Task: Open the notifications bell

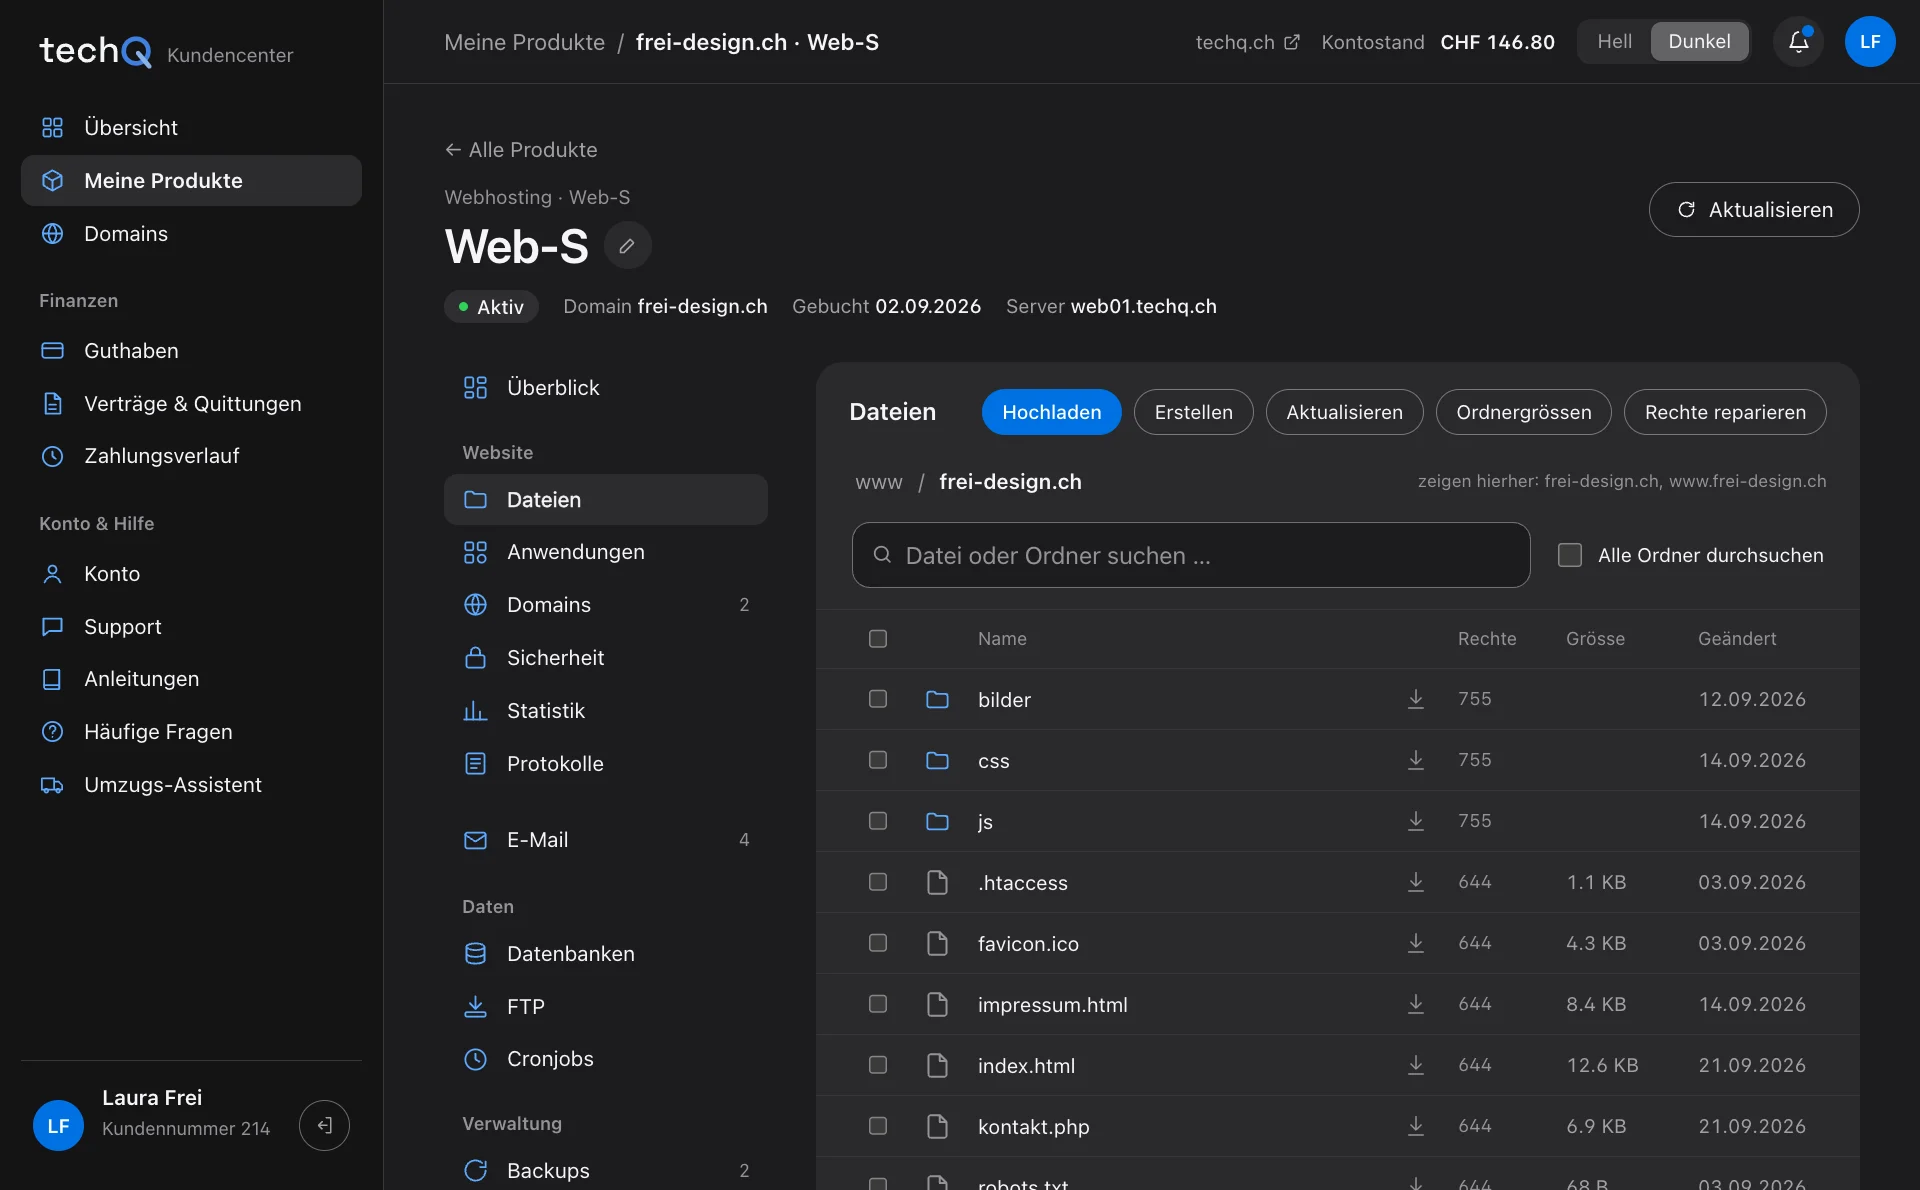Action: [1798, 42]
